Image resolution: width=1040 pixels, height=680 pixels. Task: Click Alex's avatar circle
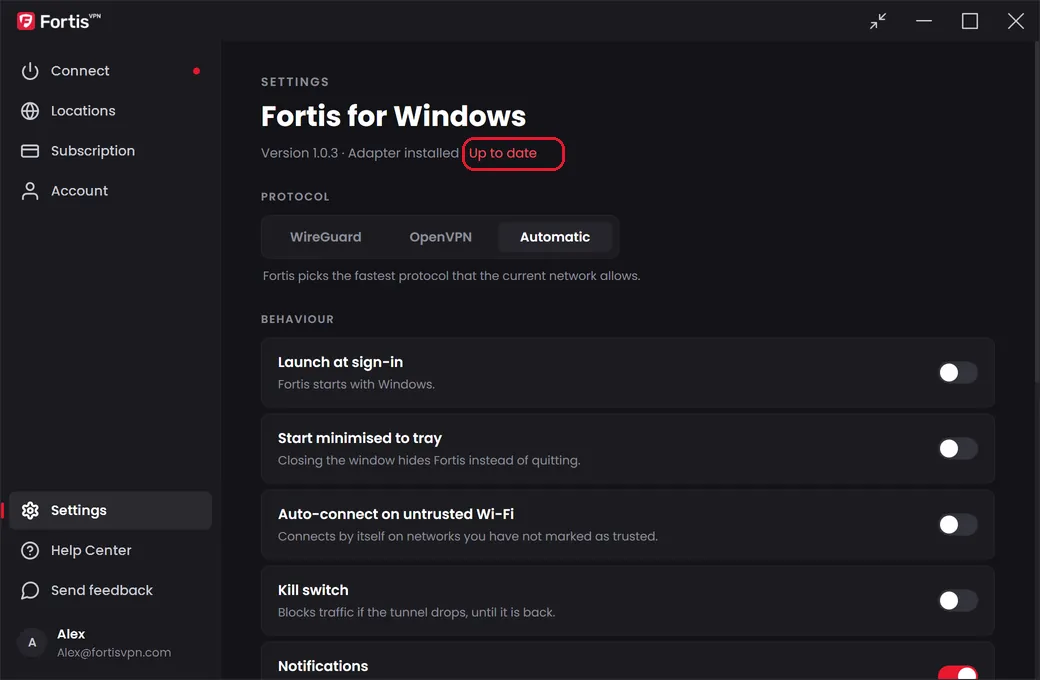click(x=32, y=643)
